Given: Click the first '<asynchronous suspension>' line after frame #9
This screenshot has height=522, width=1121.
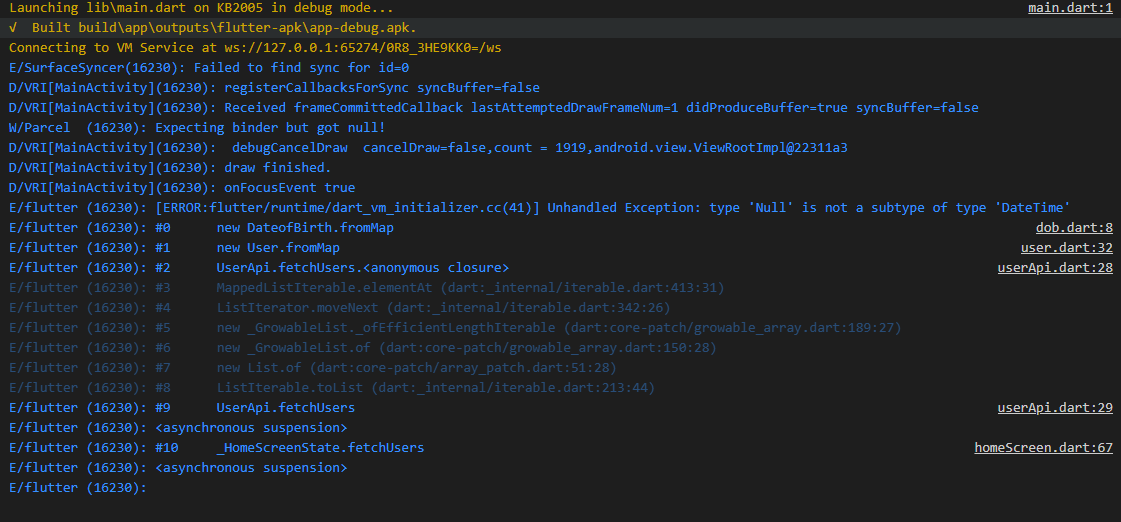Looking at the screenshot, I should click(178, 428).
